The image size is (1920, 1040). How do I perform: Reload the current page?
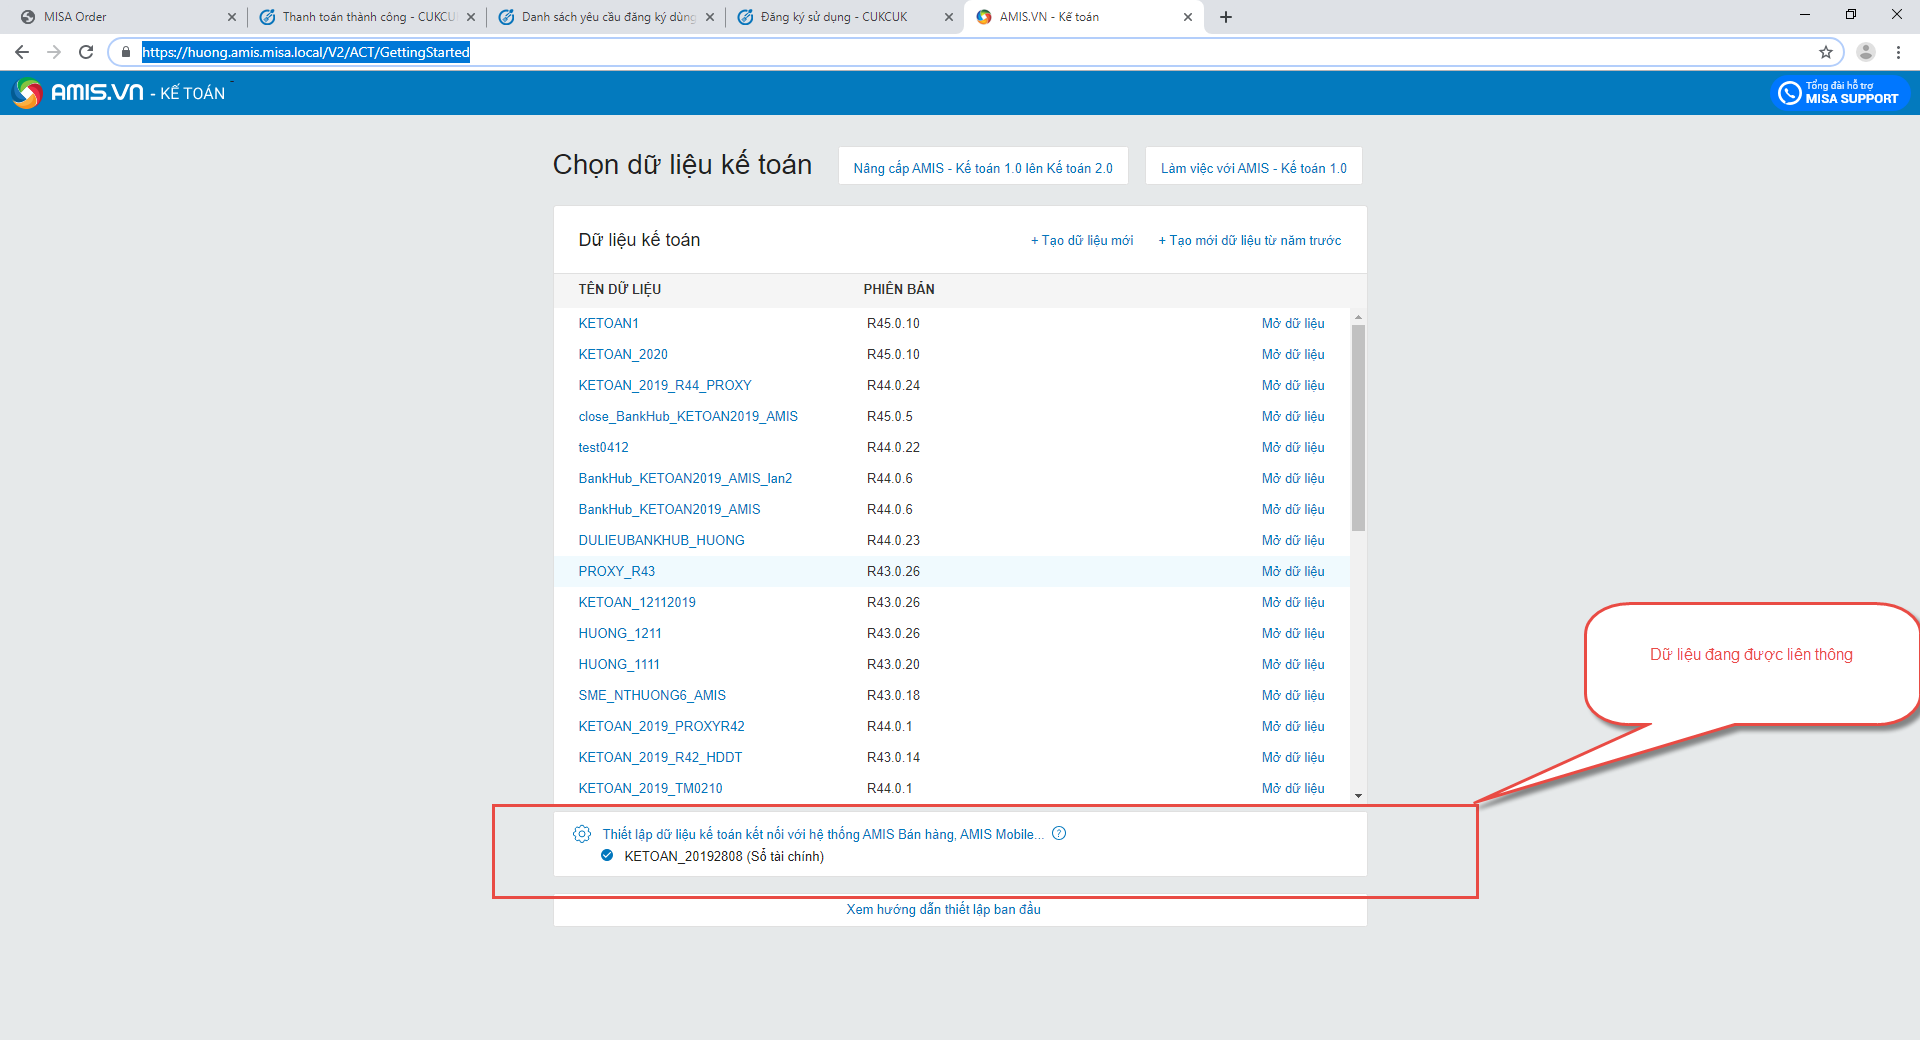tap(86, 52)
